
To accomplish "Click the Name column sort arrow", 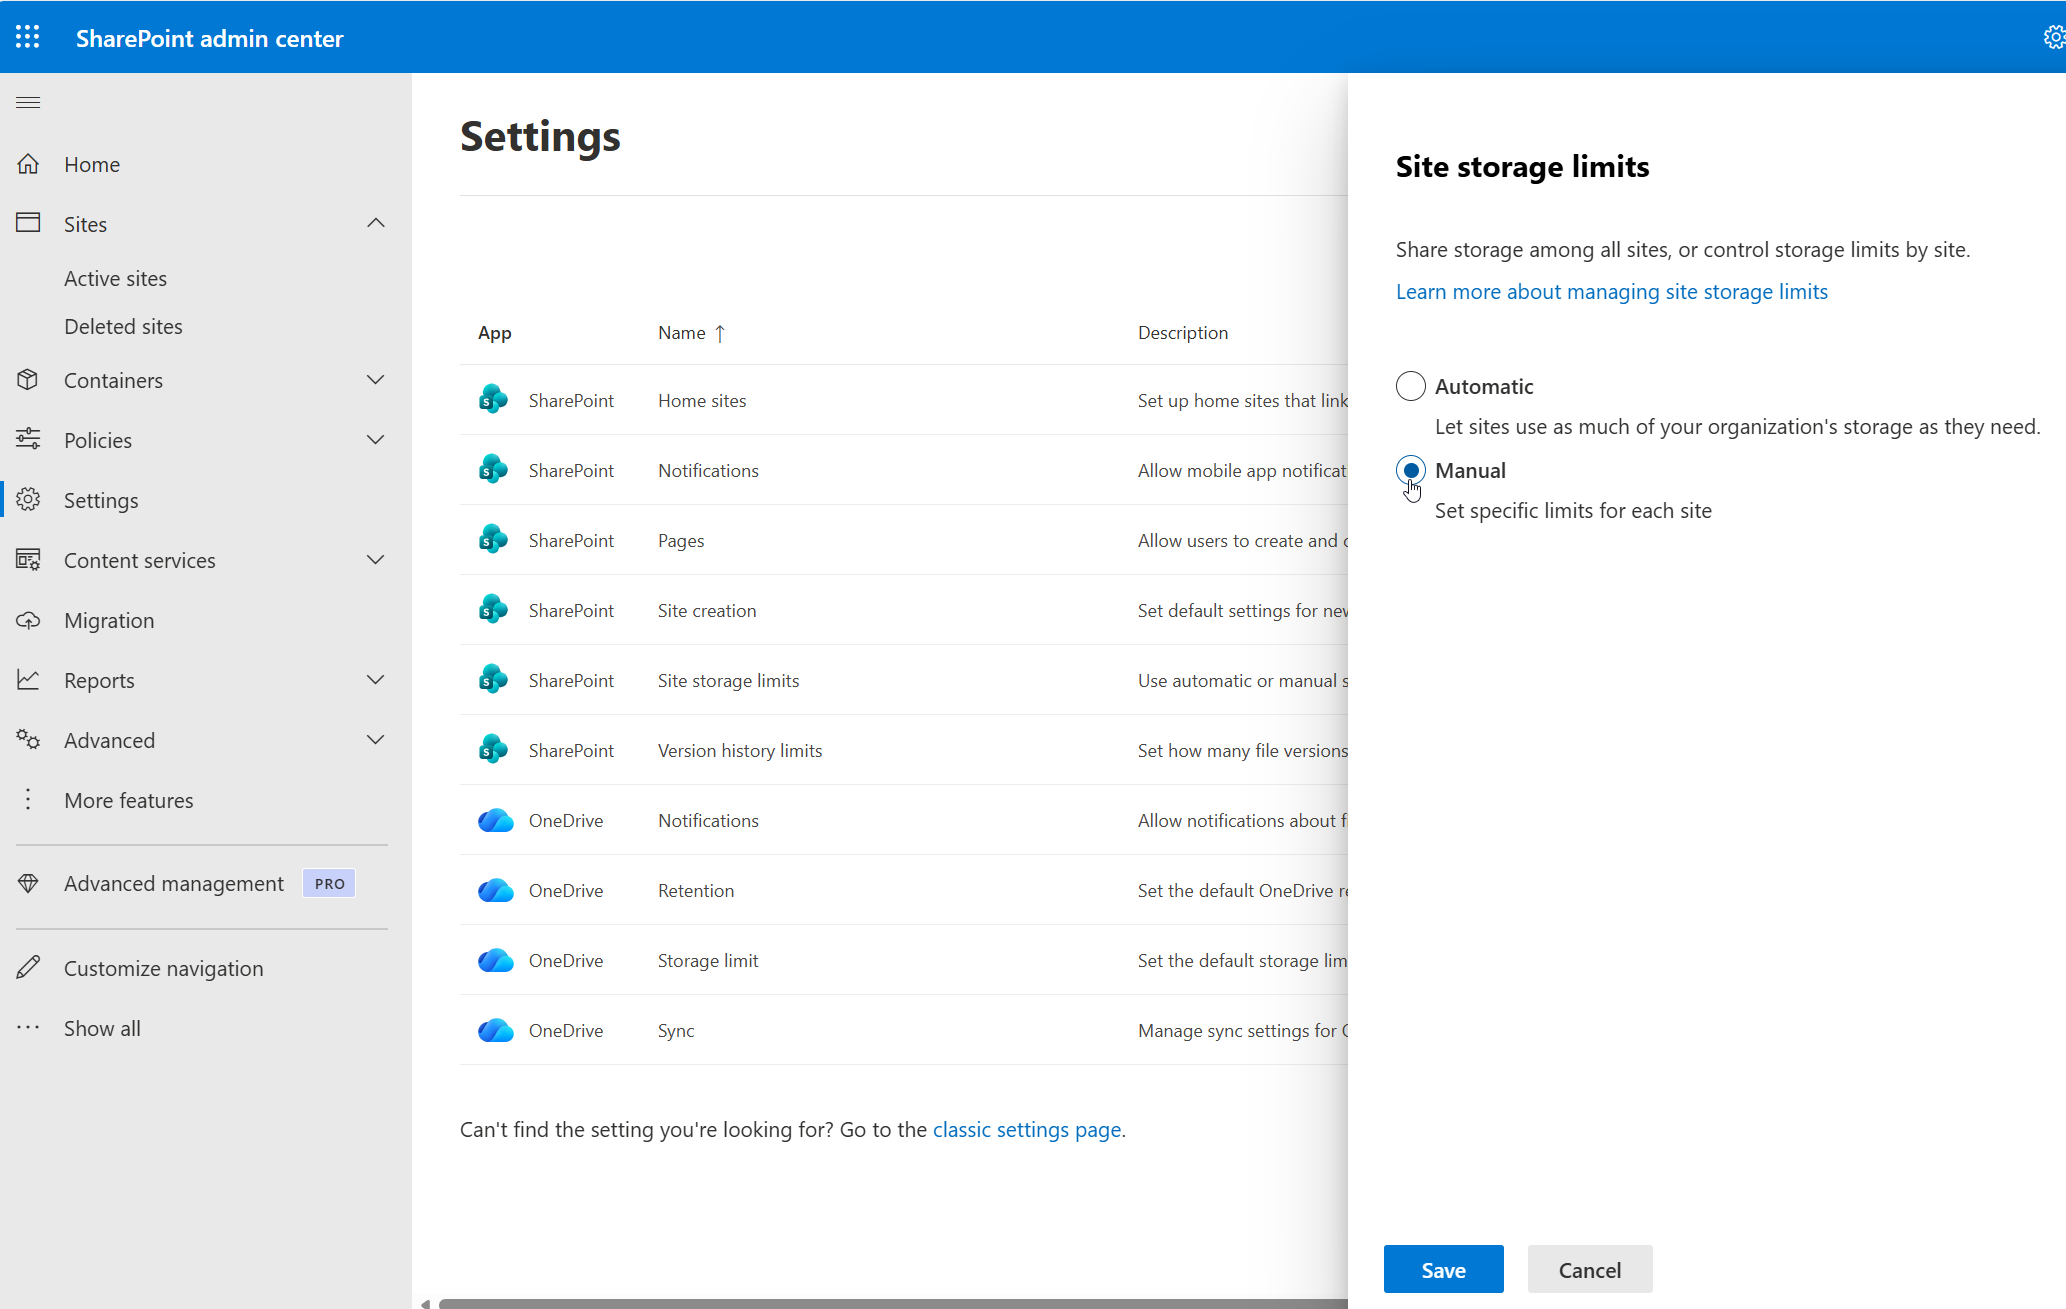I will (x=720, y=333).
